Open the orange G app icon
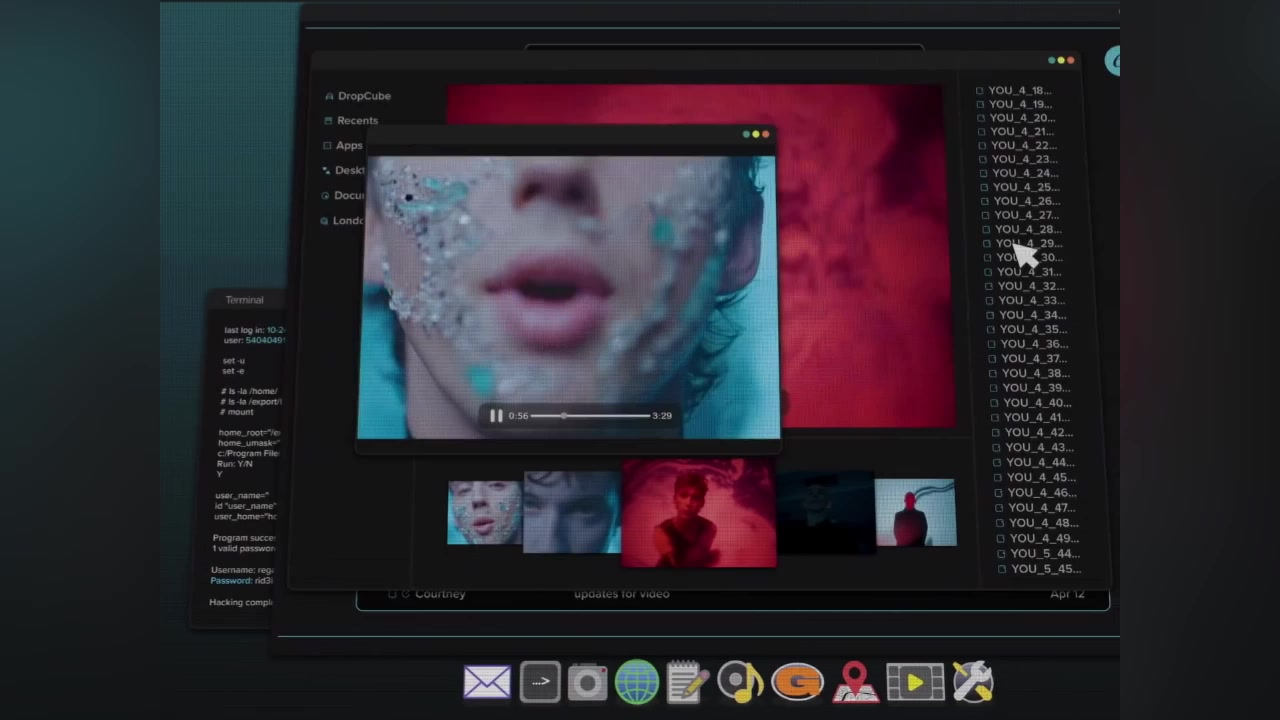This screenshot has width=1280, height=720. click(x=797, y=683)
